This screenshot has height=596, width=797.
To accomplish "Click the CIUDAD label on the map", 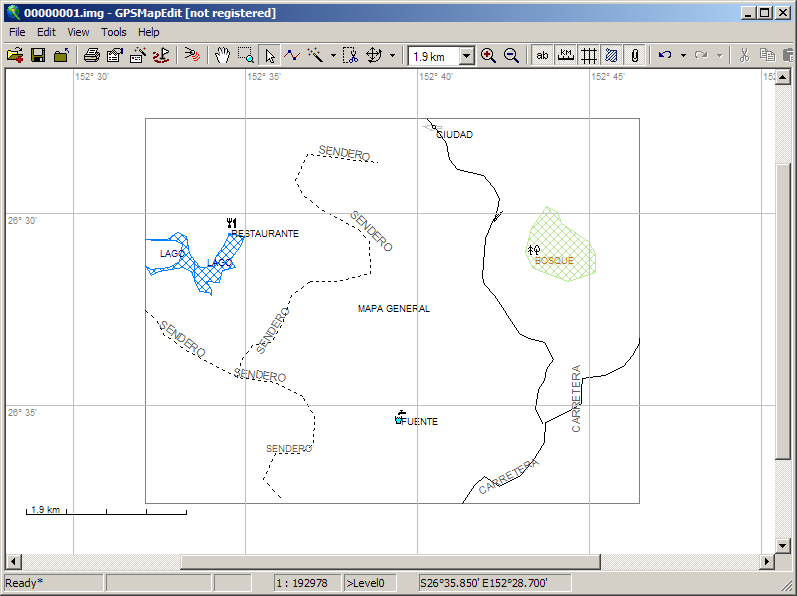I will (x=455, y=135).
